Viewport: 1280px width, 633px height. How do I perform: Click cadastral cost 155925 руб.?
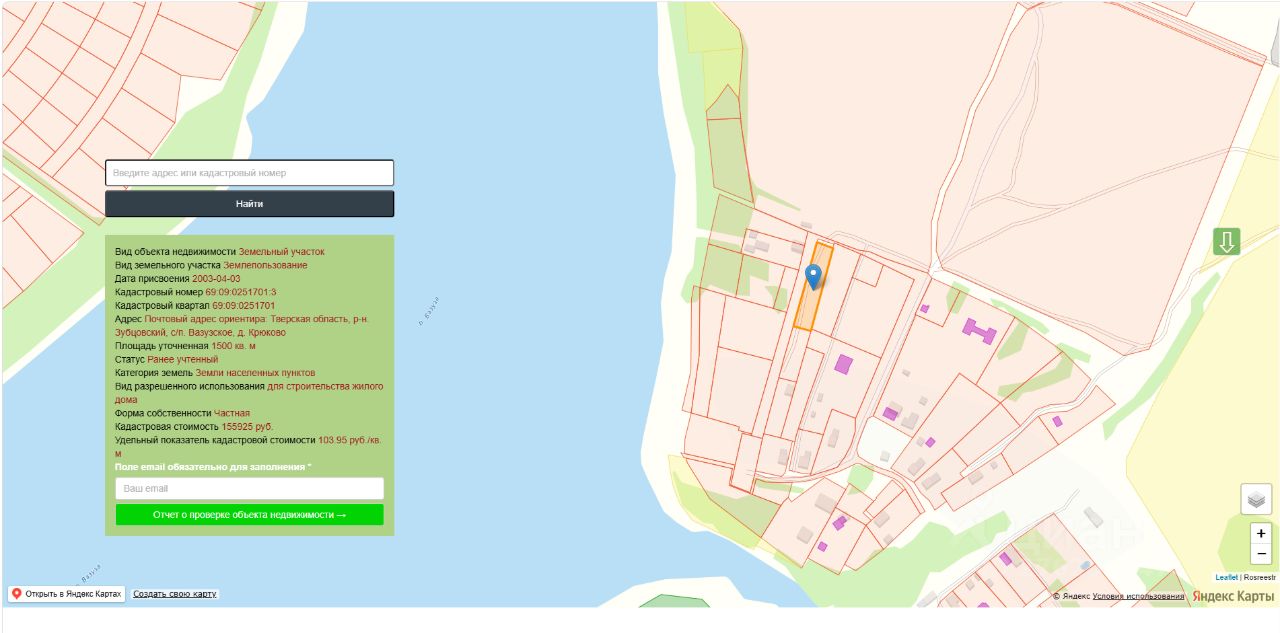(x=247, y=427)
